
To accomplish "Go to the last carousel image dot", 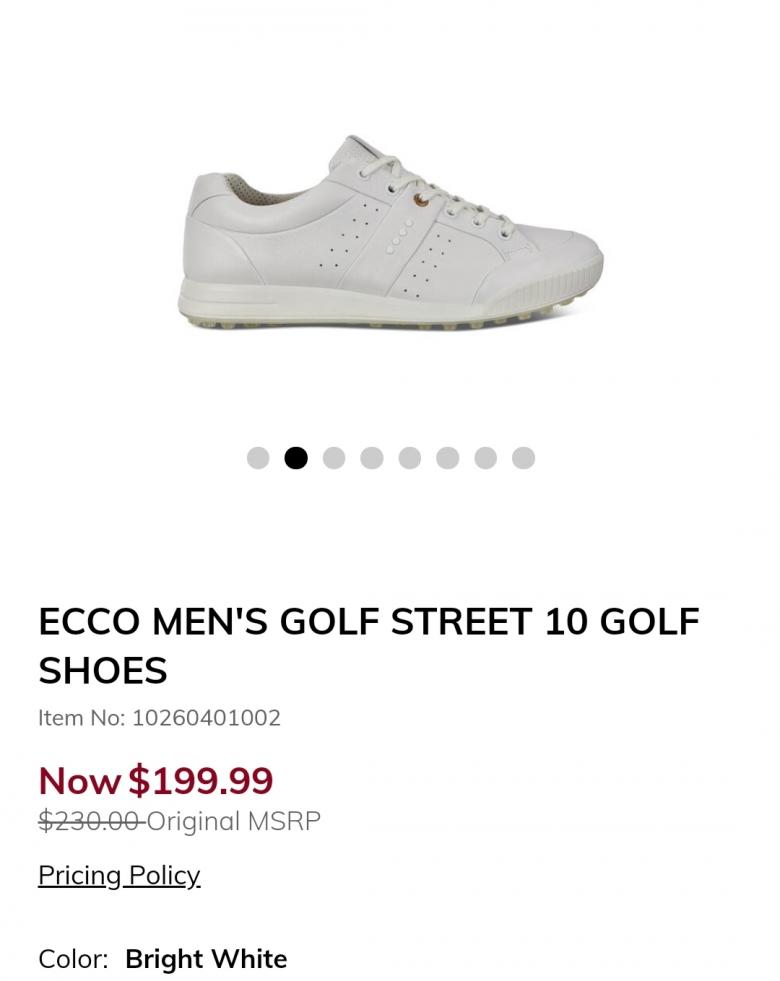I will [x=523, y=458].
